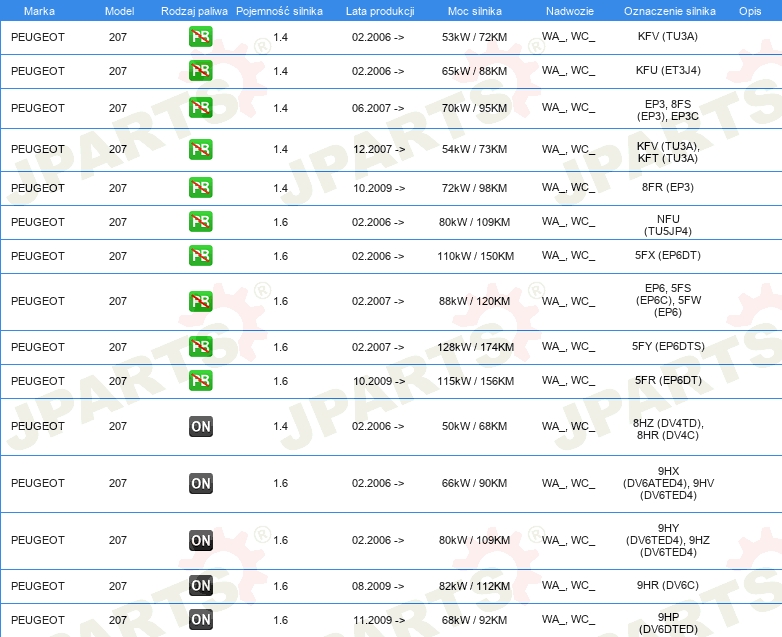Select engine code 9HX (DV6ATED4), 9HV (DV6TED4)
The image size is (782, 637).
click(x=668, y=483)
